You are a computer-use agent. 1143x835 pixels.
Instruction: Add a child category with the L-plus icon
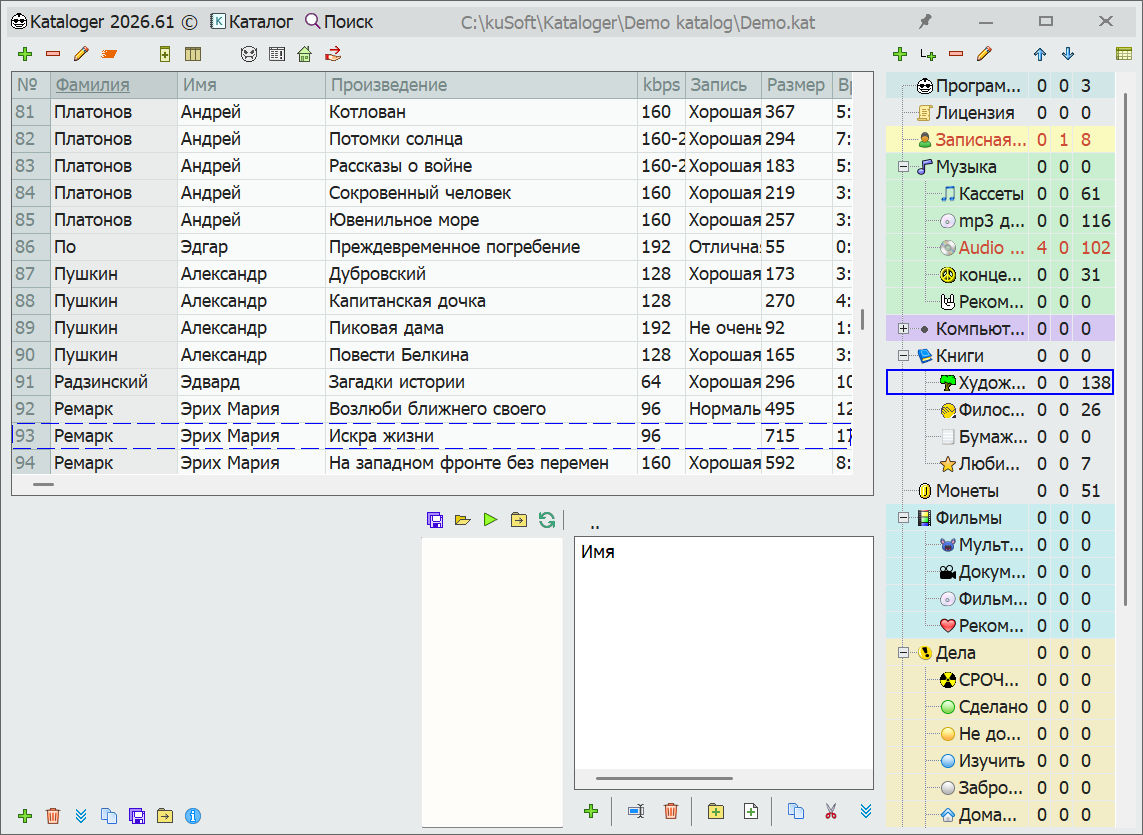[x=928, y=54]
